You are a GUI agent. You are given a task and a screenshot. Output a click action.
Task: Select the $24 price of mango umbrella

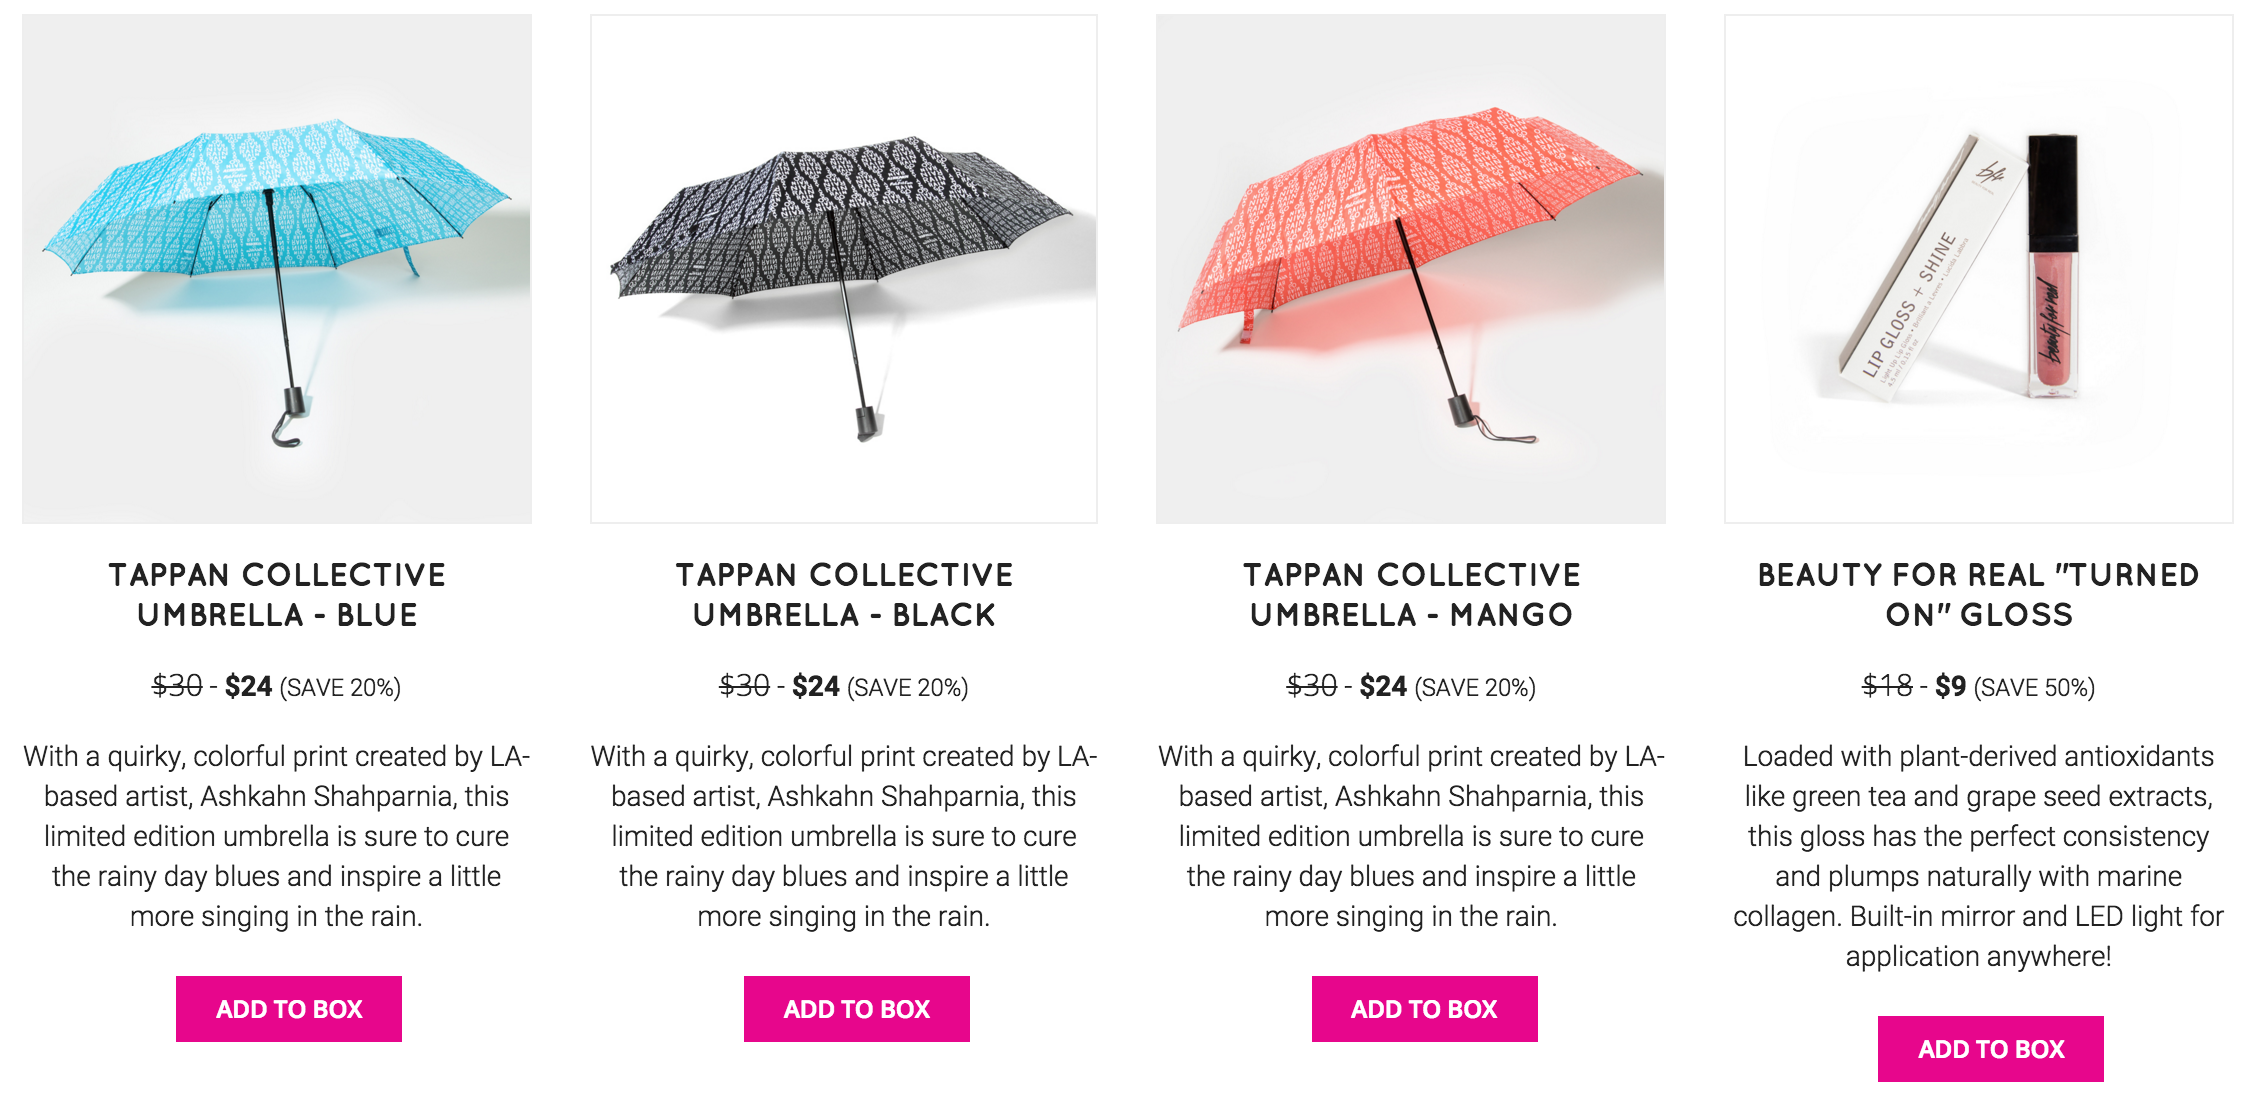pos(1383,687)
